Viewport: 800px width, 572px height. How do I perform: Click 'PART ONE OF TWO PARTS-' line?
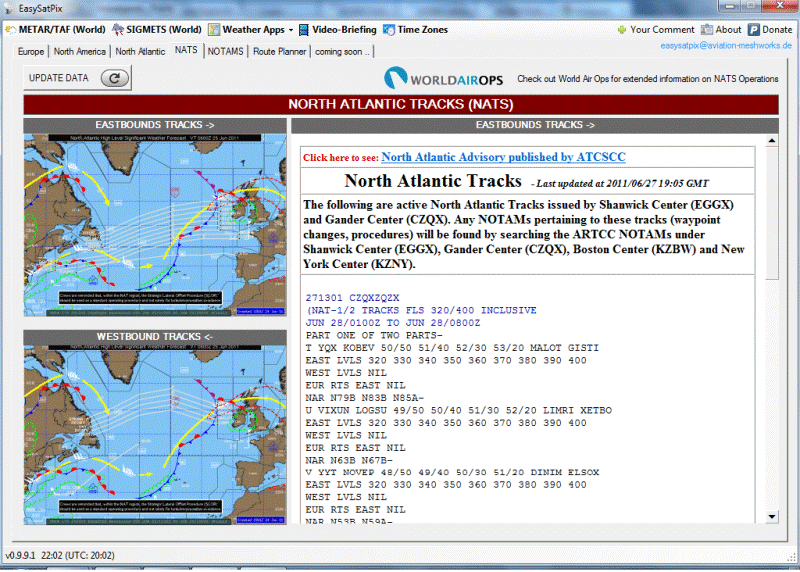click(374, 336)
